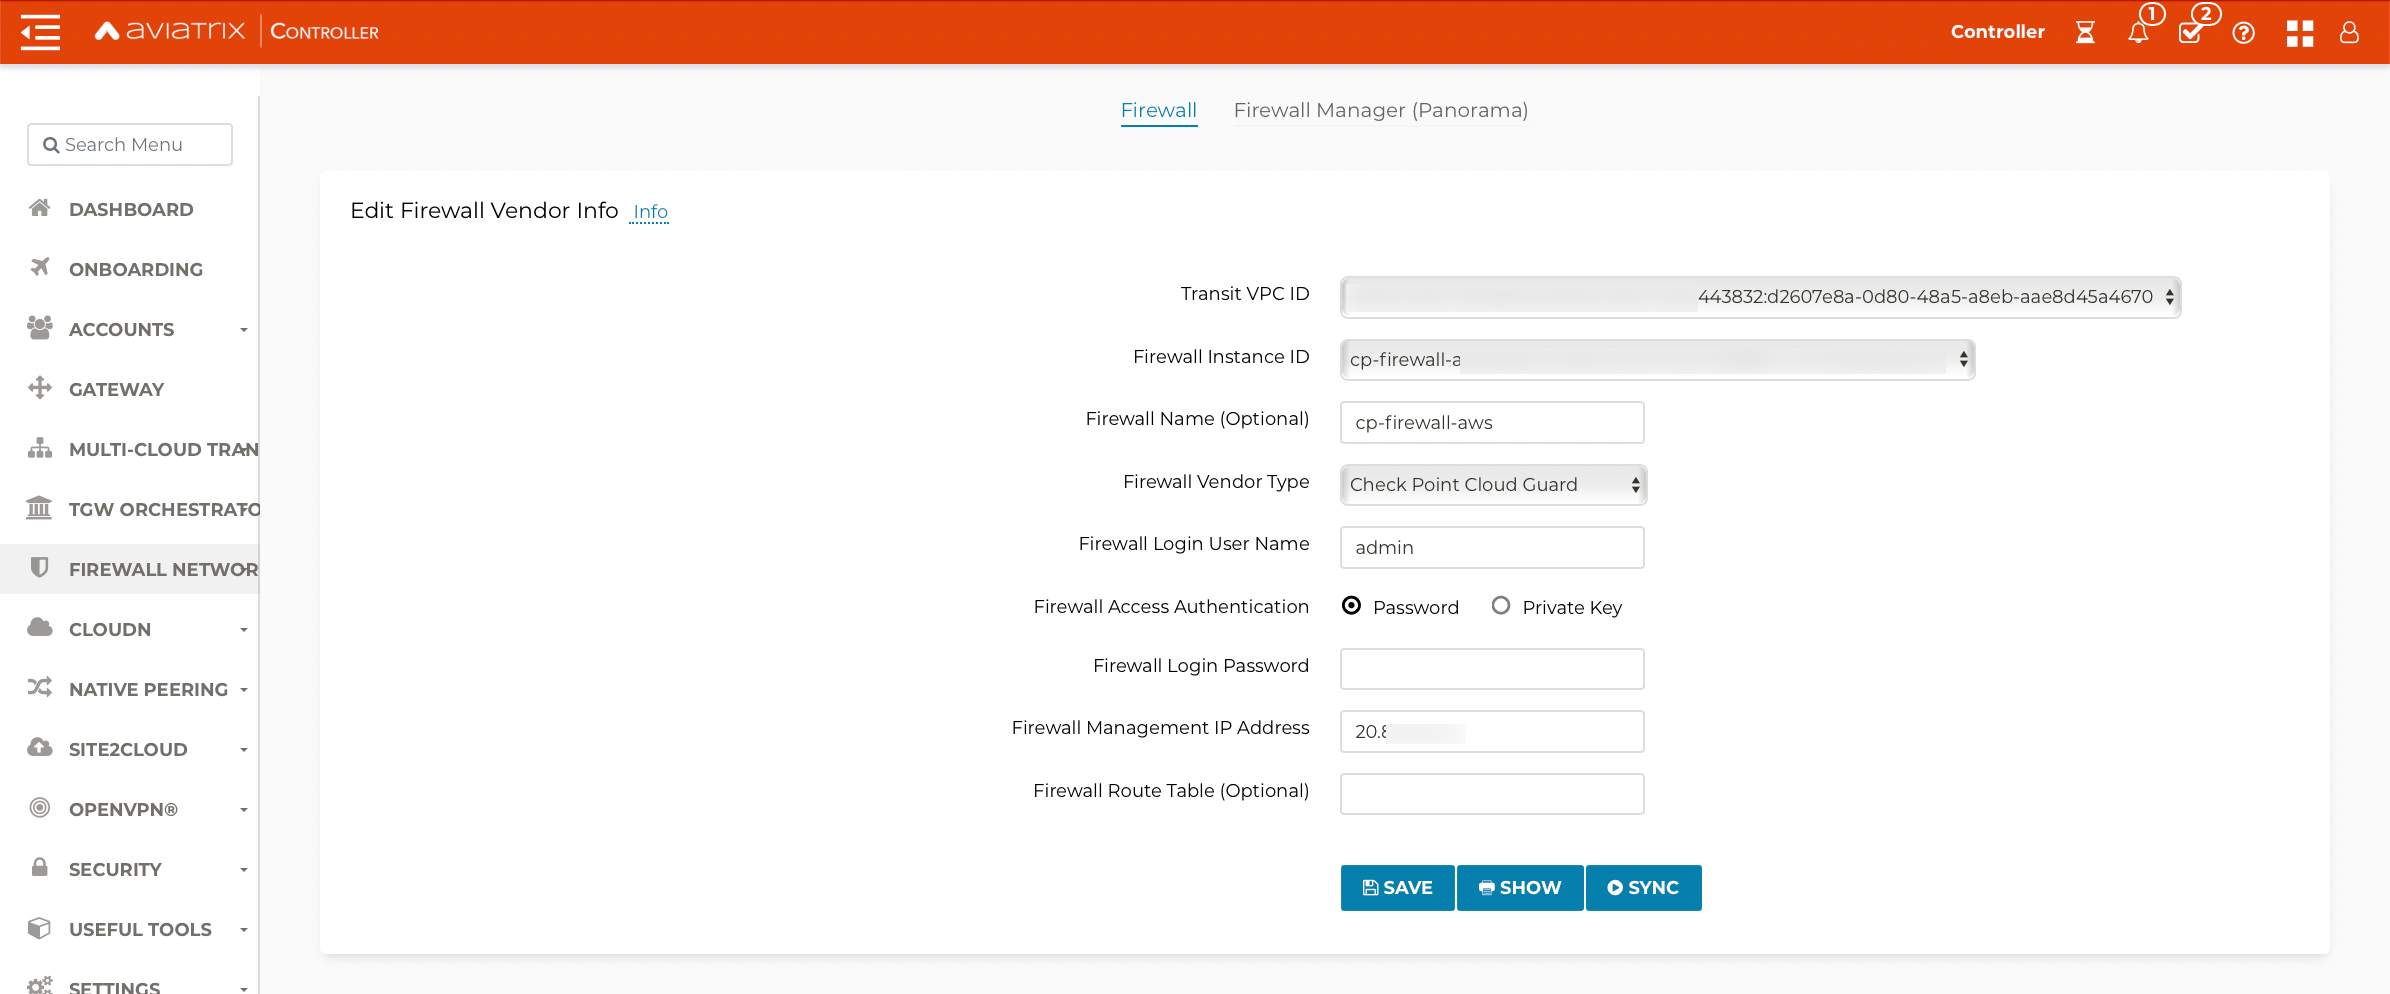The image size is (2390, 994).
Task: Open the Firewall Vendor Type dropdown
Action: [x=1492, y=484]
